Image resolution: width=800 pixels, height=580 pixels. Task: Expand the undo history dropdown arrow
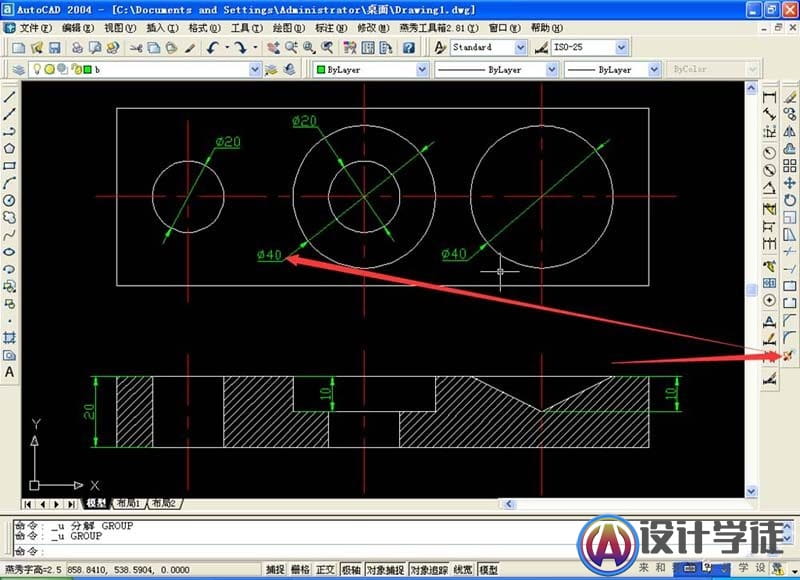pyautogui.click(x=227, y=48)
